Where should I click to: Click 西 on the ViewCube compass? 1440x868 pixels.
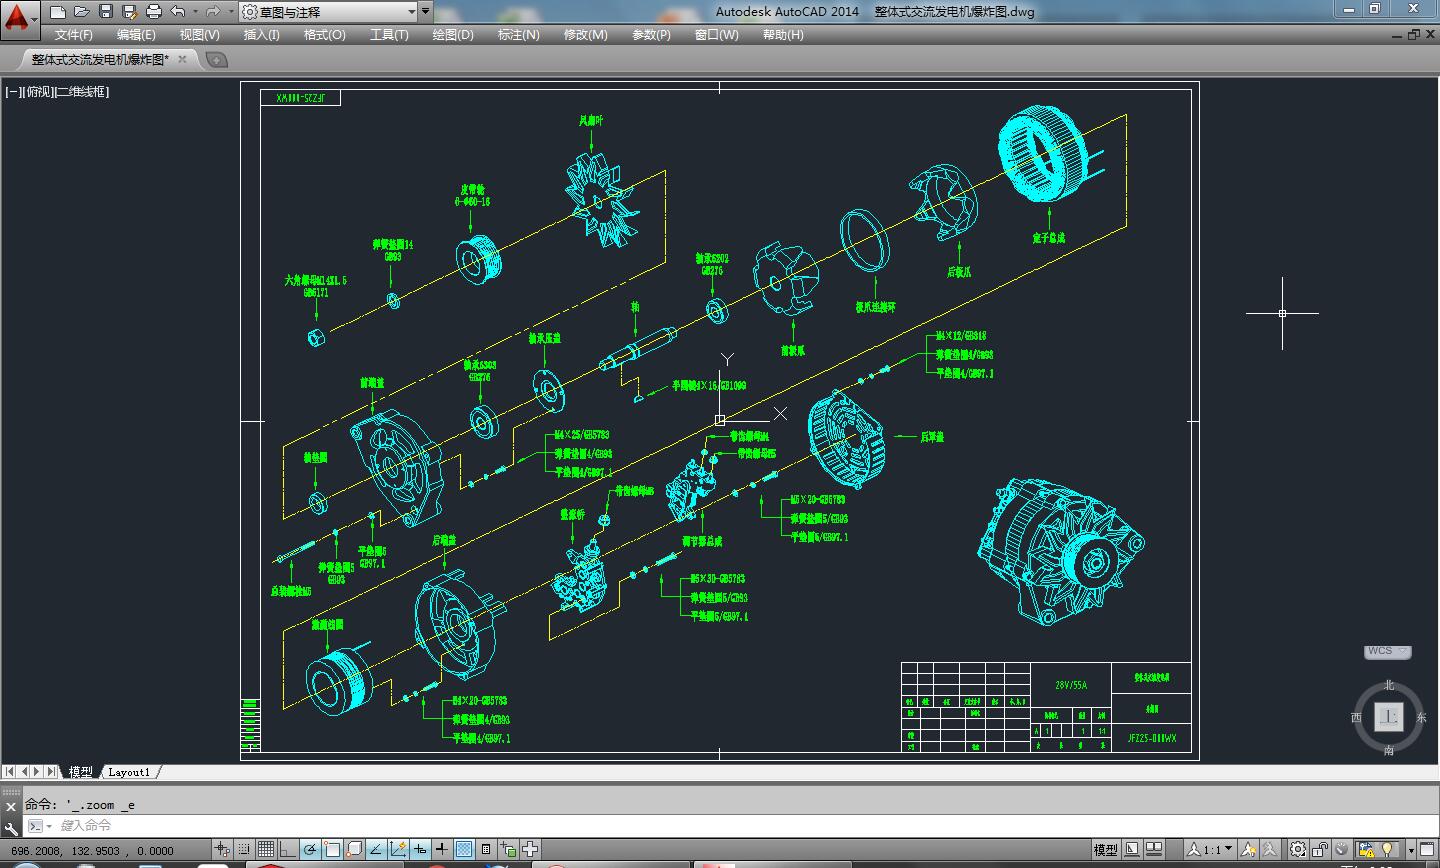(1357, 718)
